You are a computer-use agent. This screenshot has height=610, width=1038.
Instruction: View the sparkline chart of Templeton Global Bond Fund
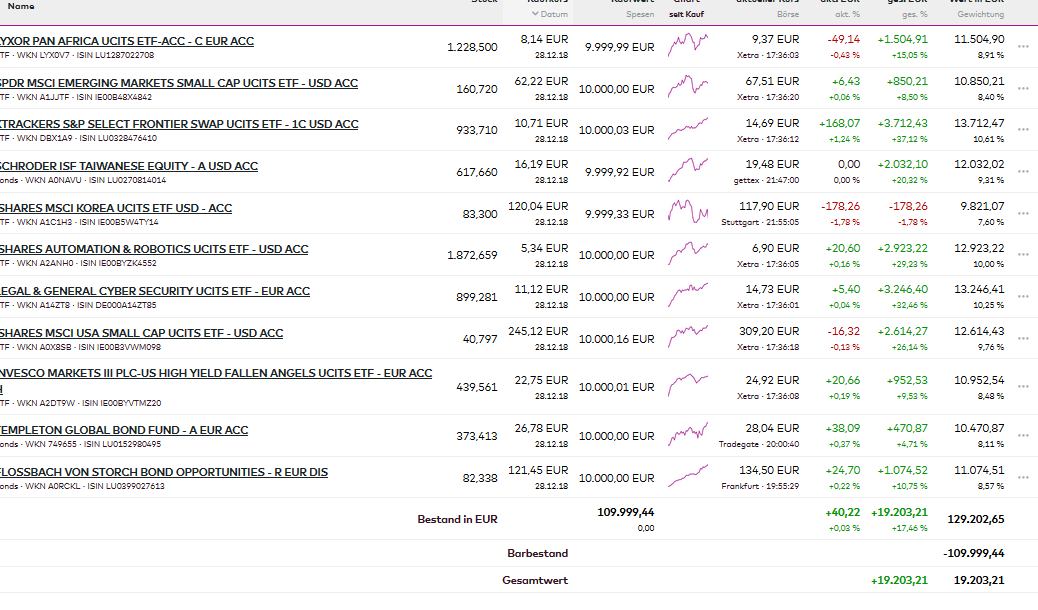coord(688,434)
